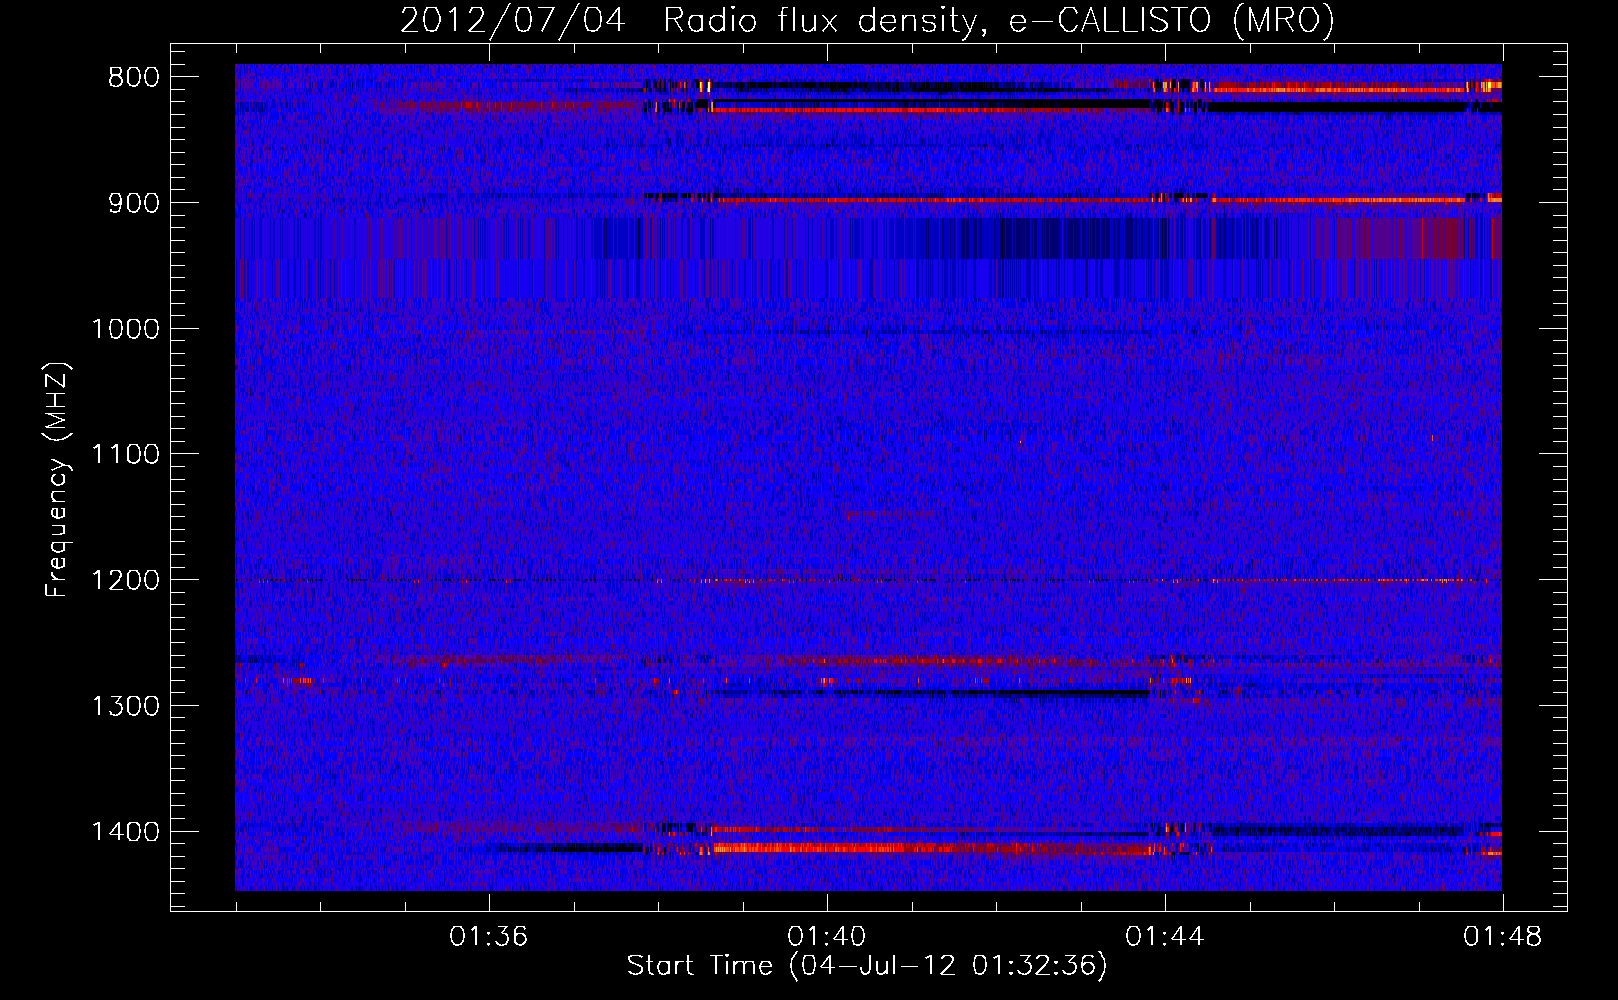Select the 'Frequency (MHZ)' y-axis label

click(x=58, y=480)
